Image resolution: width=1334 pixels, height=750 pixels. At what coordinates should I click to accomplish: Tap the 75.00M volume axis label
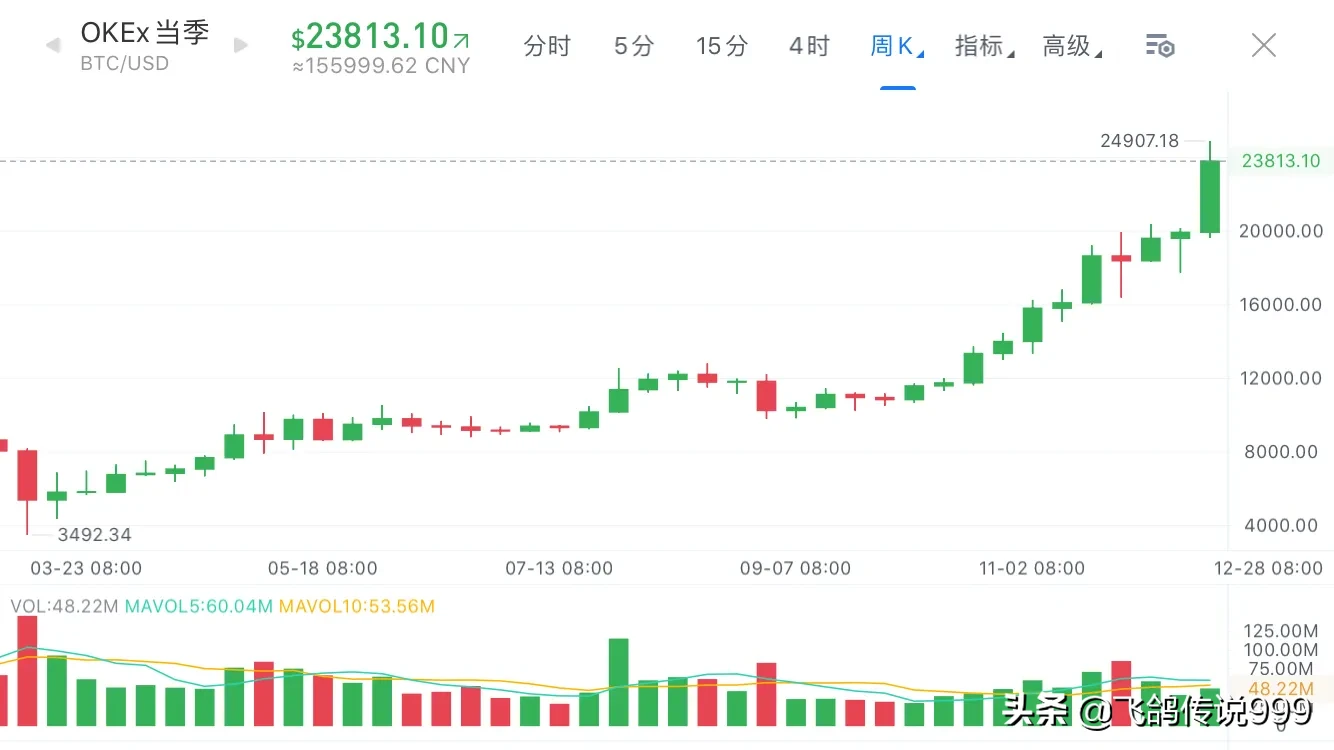click(1283, 669)
